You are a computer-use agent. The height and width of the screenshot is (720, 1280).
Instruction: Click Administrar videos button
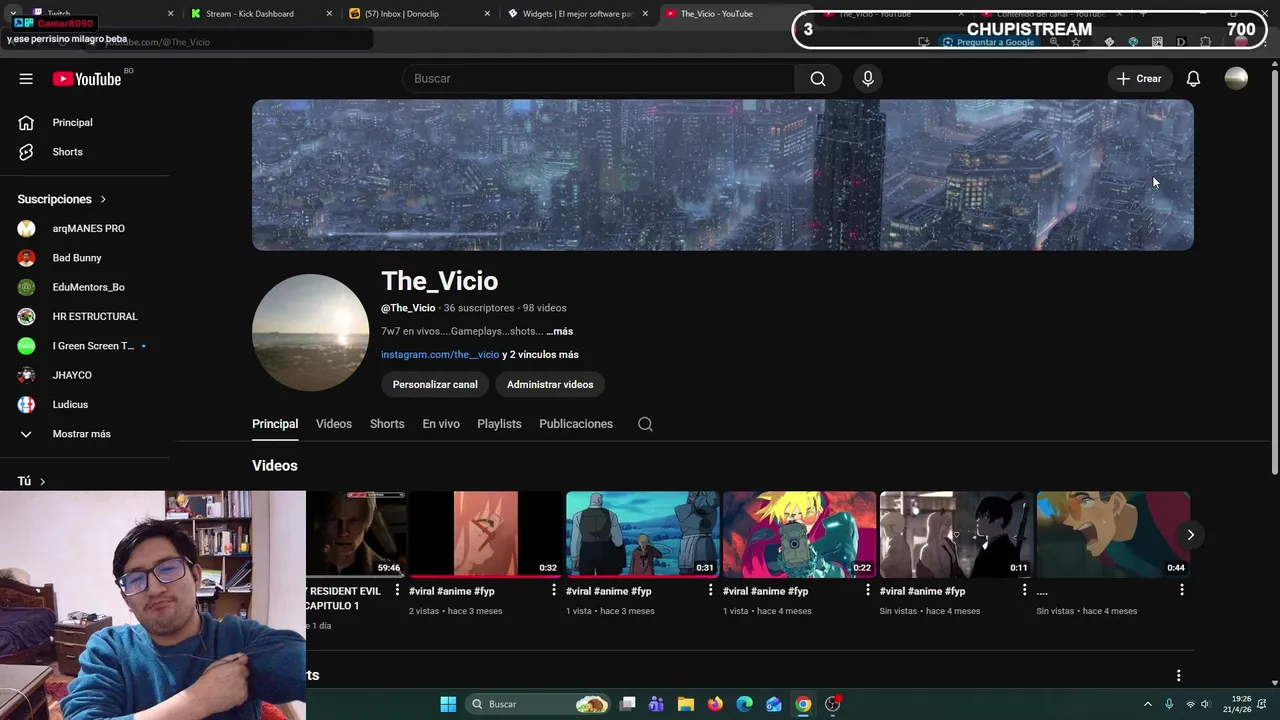coord(550,384)
